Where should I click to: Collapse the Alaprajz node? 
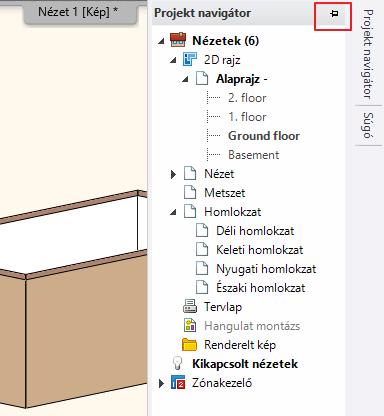click(x=185, y=79)
